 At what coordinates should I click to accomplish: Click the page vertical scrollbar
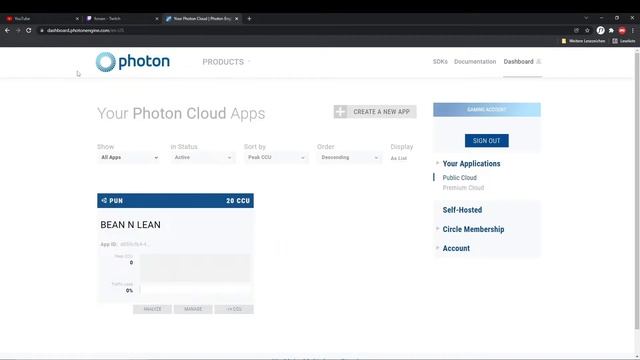tap(637, 190)
